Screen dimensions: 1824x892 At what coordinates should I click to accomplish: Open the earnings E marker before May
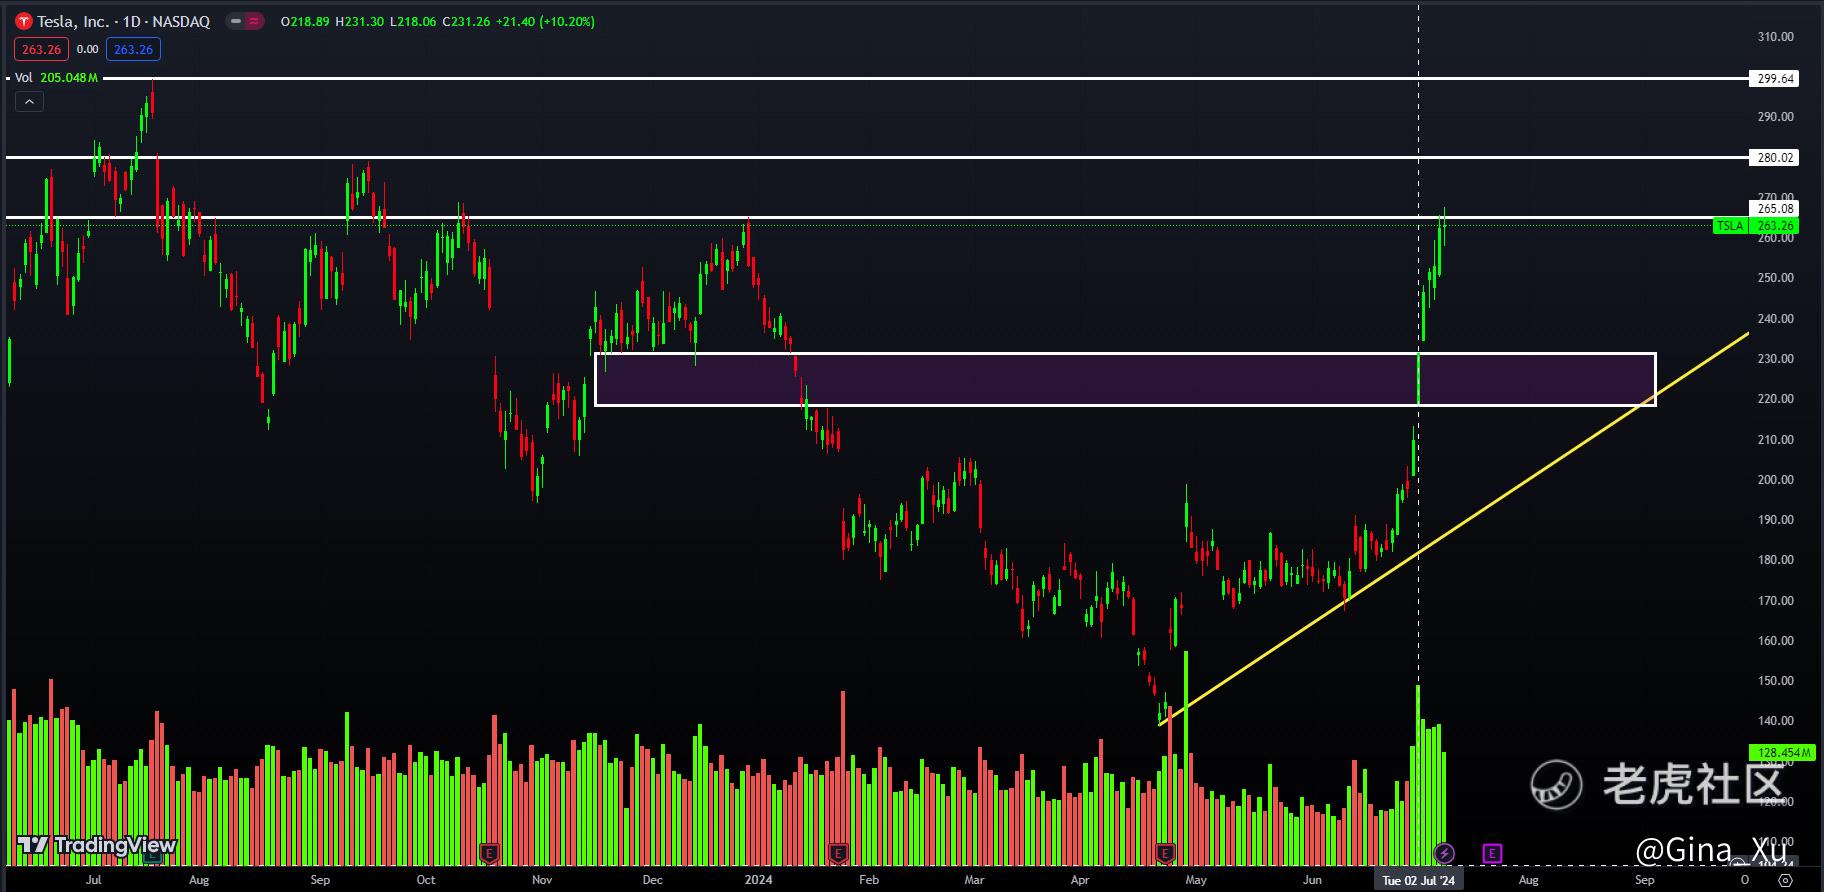click(1165, 853)
